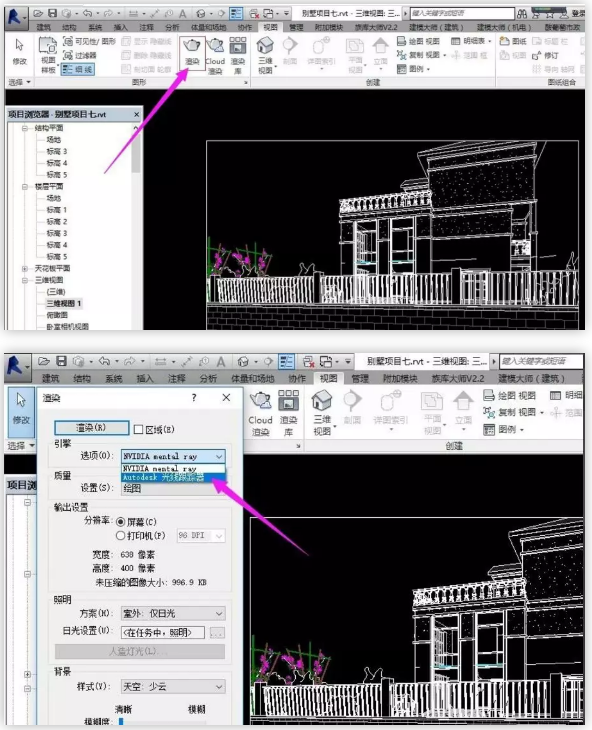Image resolution: width=592 pixels, height=730 pixels.
Task: Close the Render dialog with X
Action: 226,397
